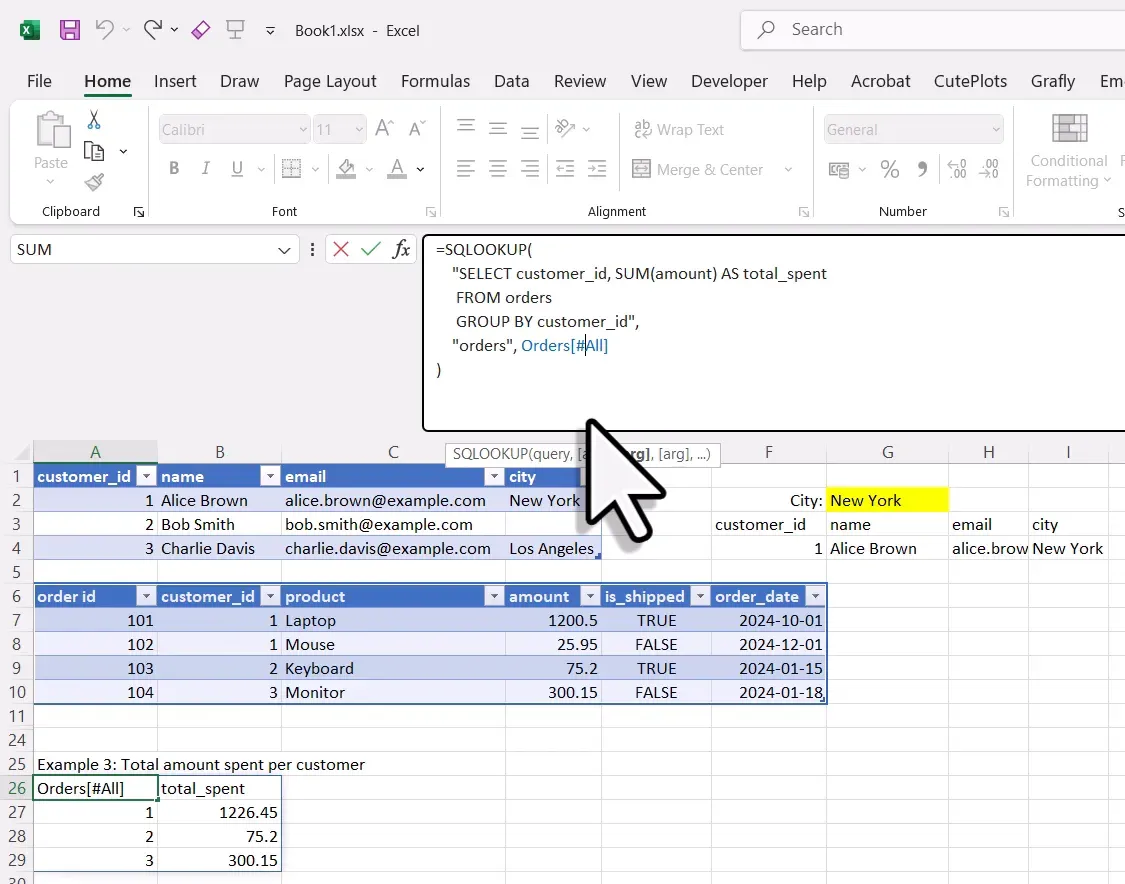Save the workbook with the Save icon

click(69, 30)
